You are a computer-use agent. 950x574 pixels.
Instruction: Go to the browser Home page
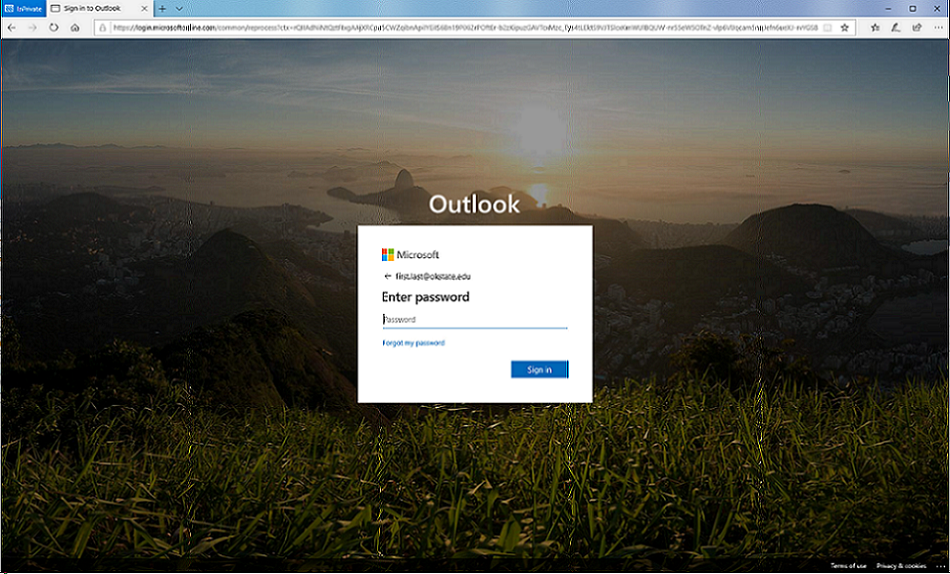[x=75, y=27]
